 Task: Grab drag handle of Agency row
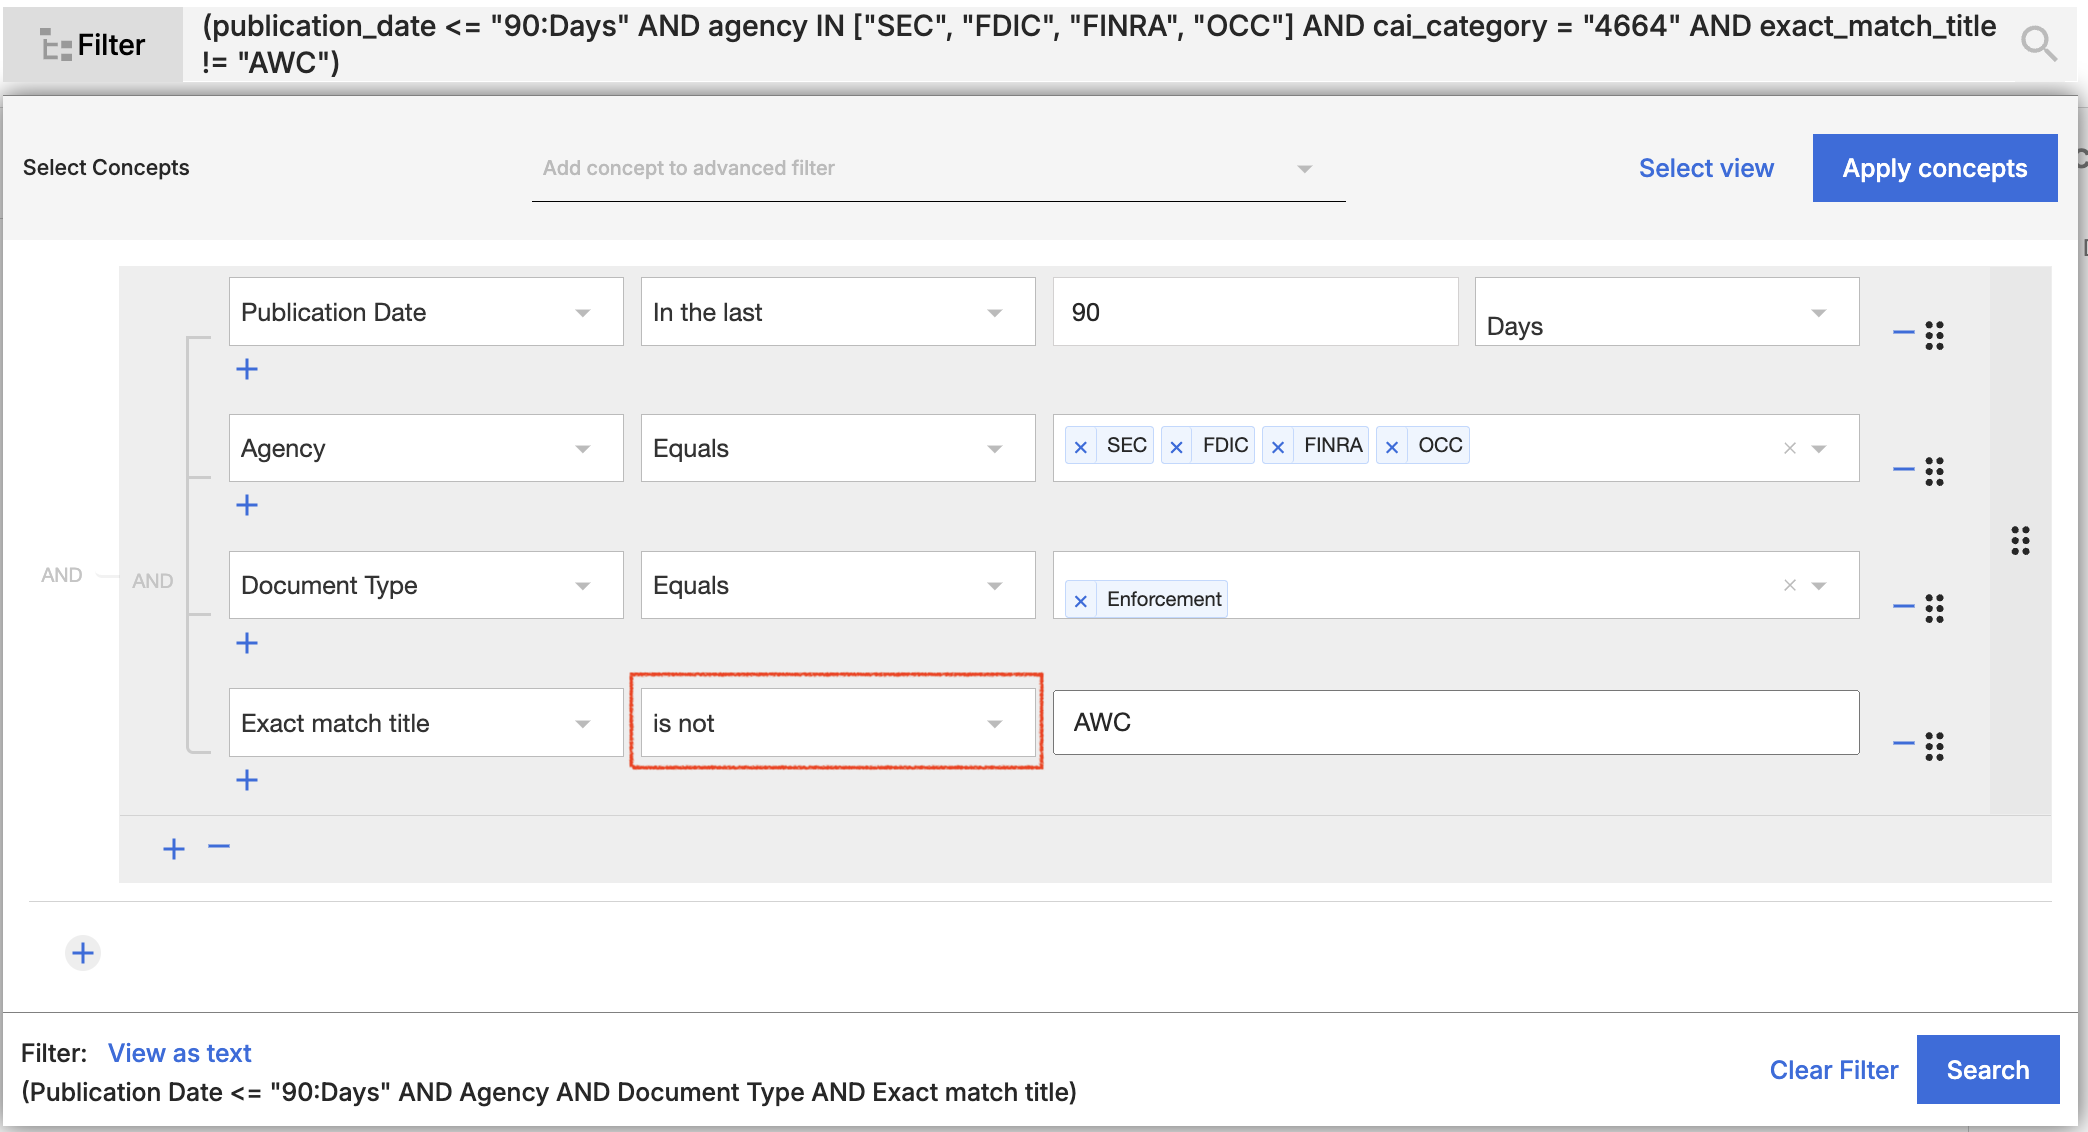(x=1935, y=471)
